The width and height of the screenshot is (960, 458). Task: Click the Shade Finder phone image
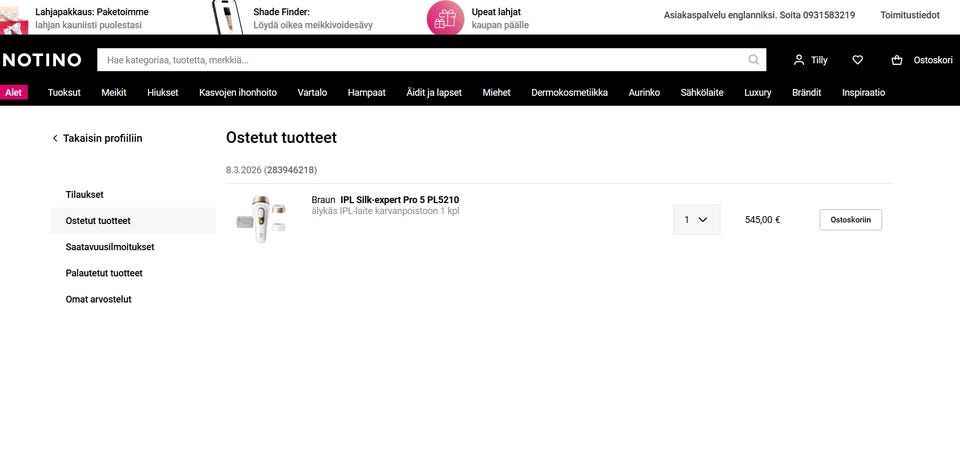[227, 17]
